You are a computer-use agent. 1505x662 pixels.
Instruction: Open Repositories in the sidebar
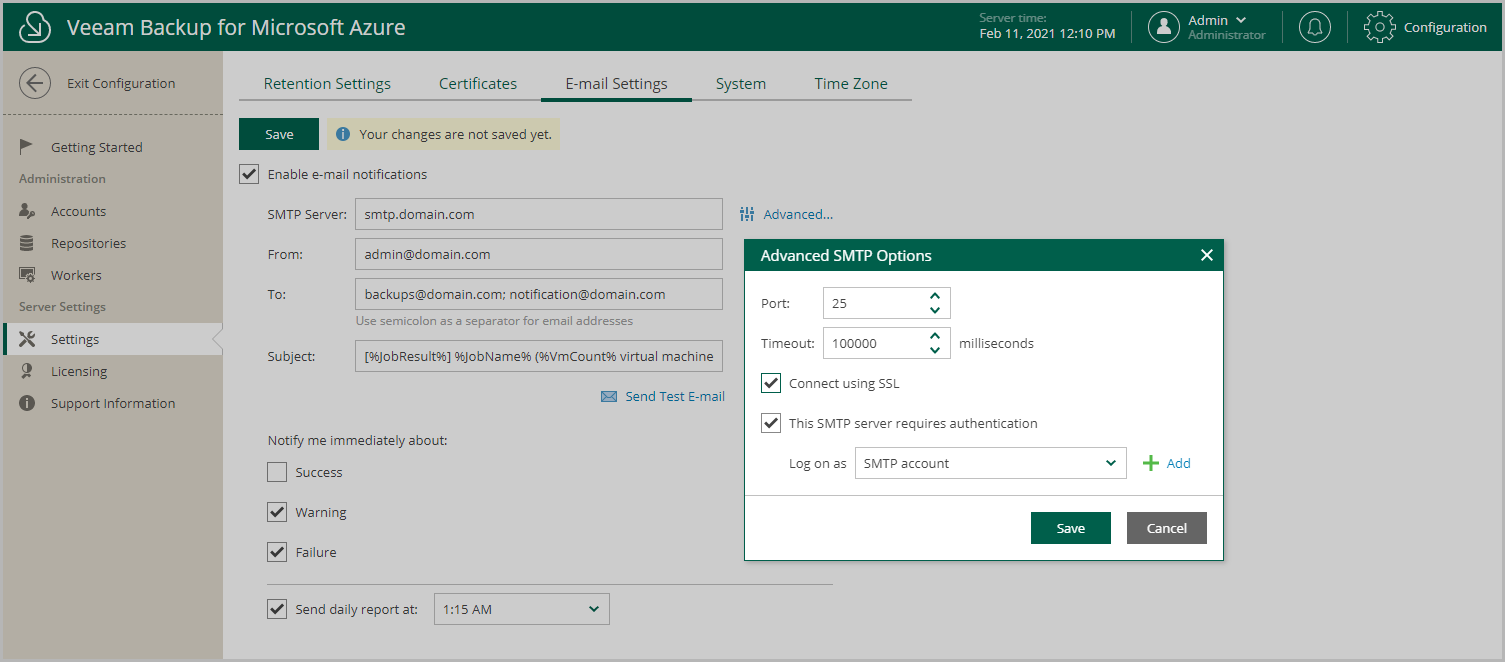(x=88, y=243)
